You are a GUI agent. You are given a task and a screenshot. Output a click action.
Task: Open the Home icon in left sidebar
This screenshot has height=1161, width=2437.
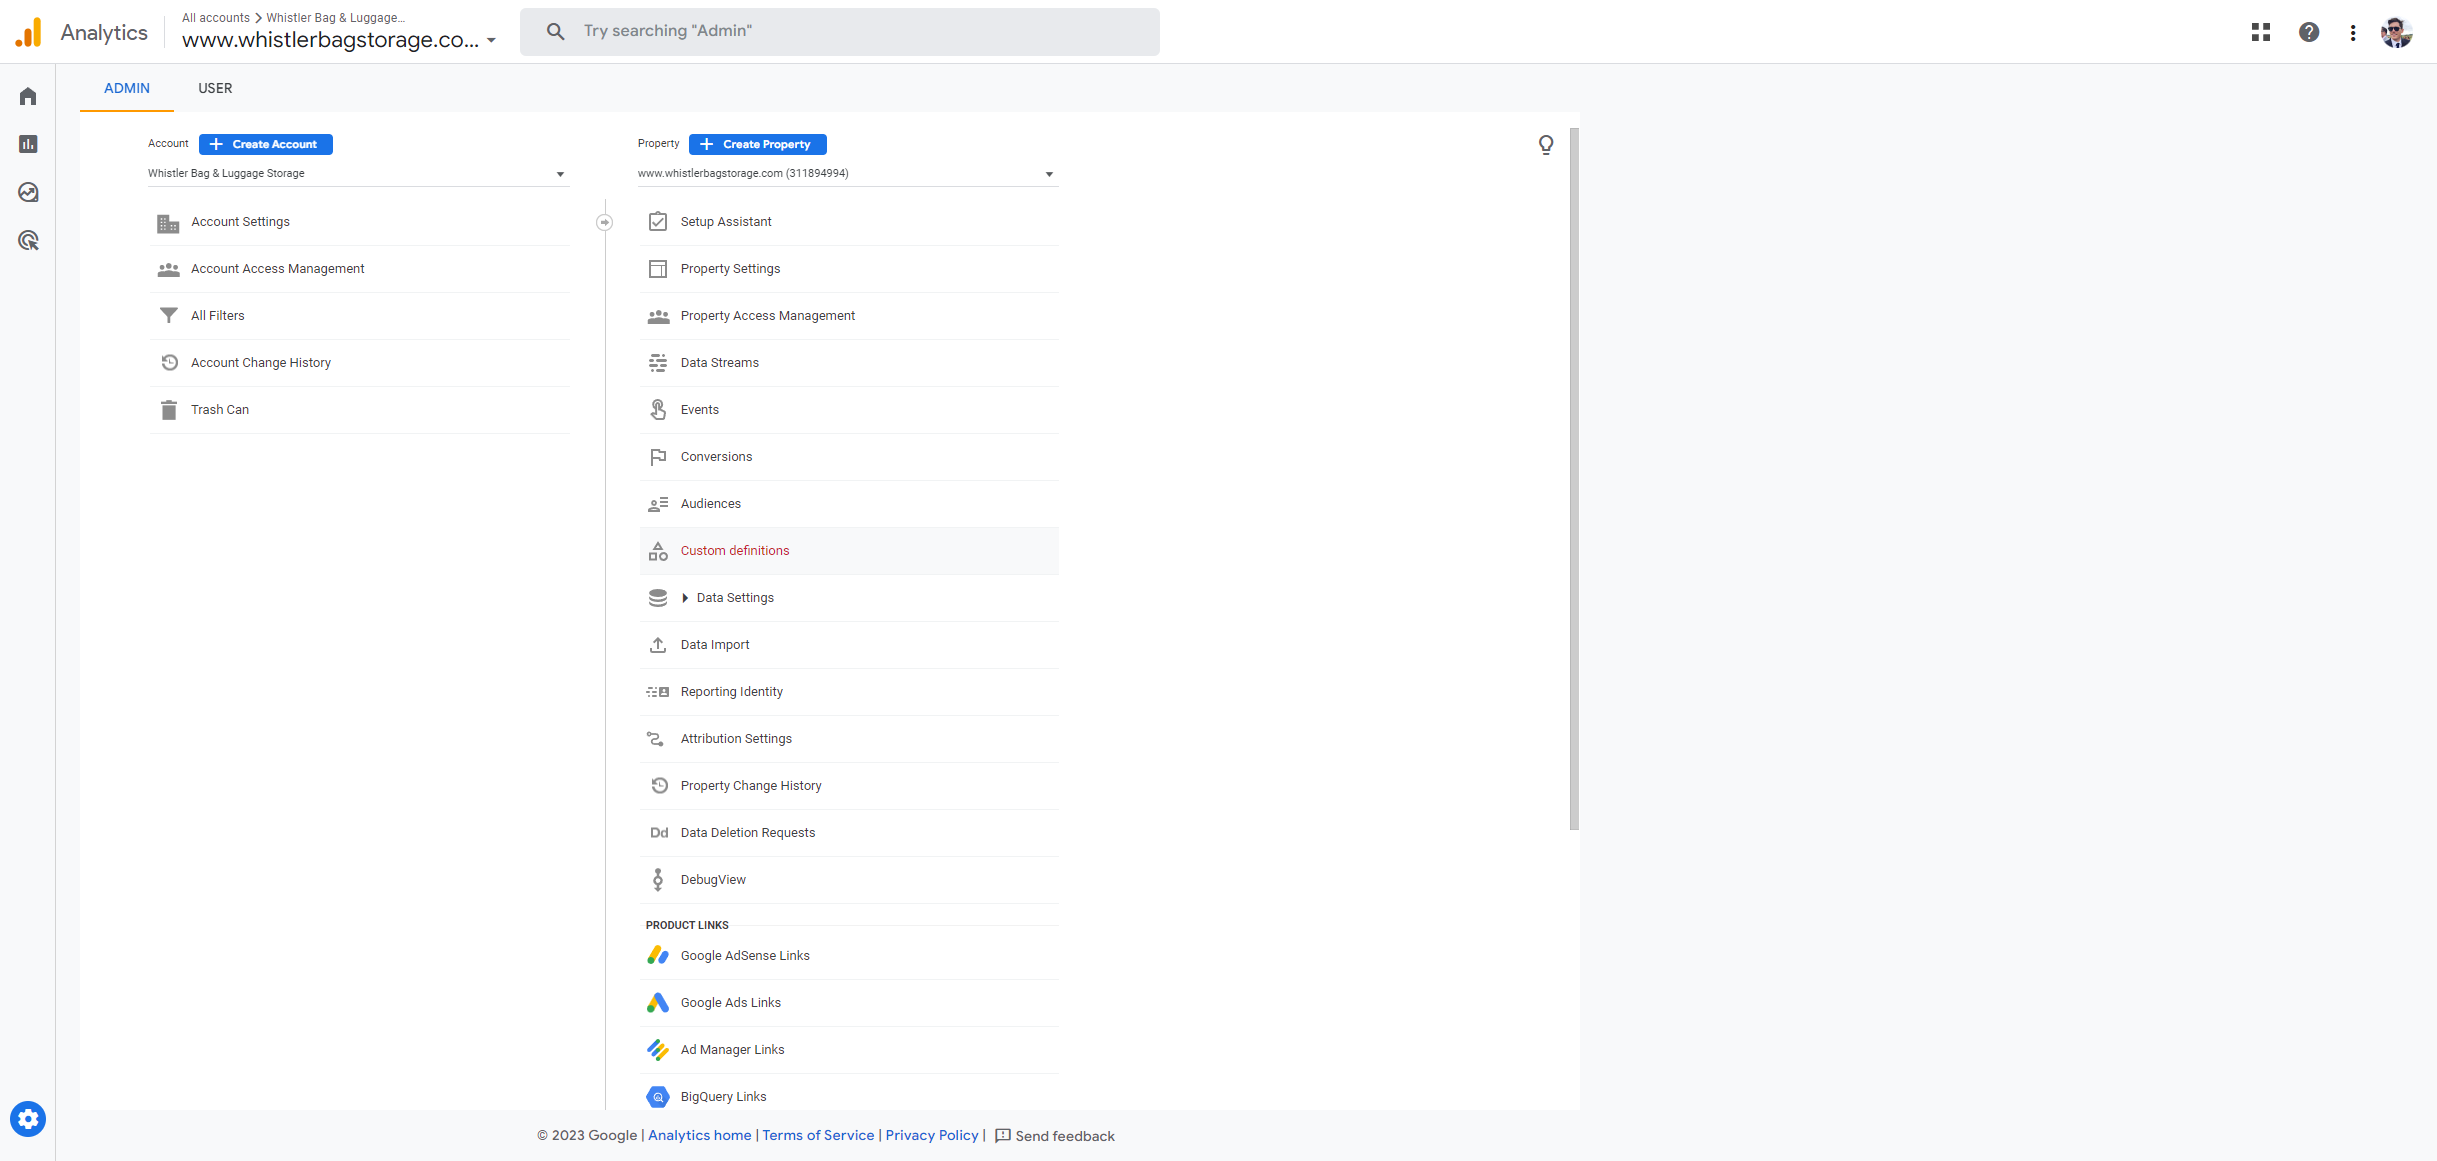(28, 96)
